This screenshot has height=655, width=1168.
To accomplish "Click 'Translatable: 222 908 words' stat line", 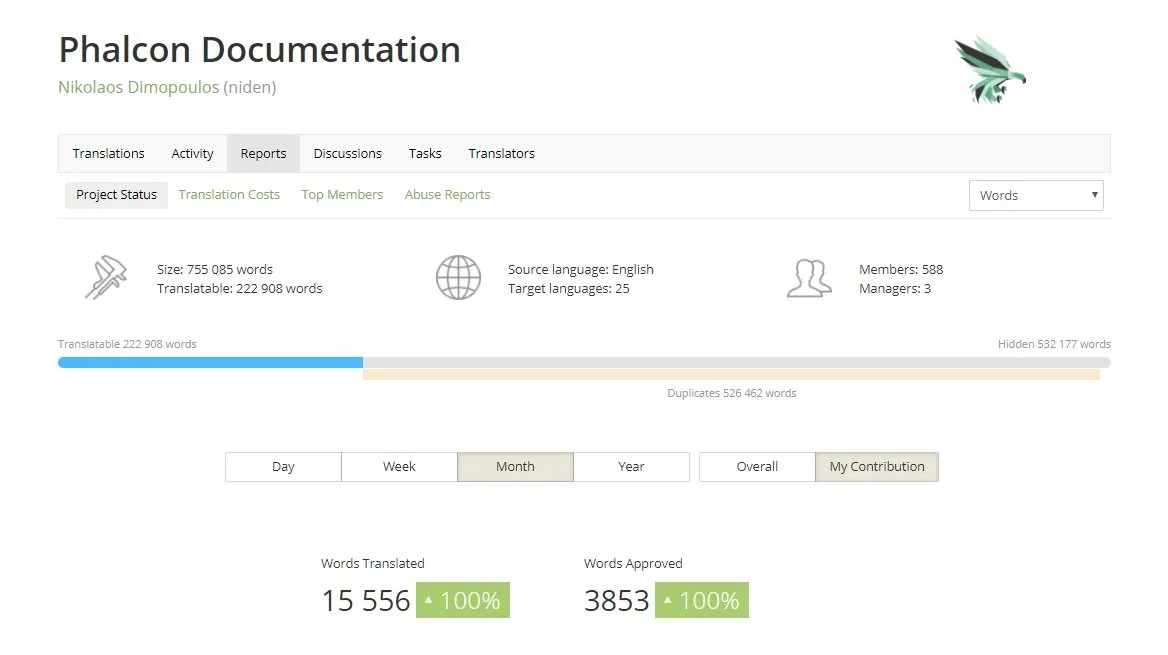I will point(239,288).
